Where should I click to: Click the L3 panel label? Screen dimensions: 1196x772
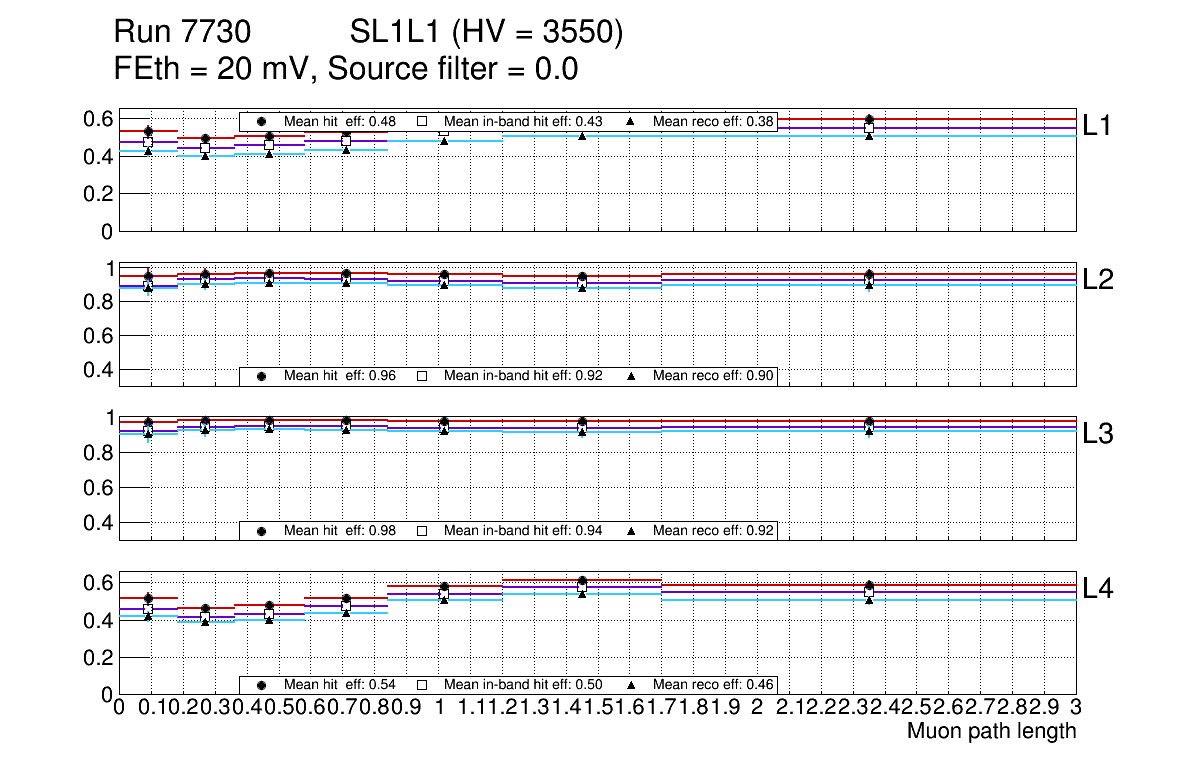(x=1098, y=434)
